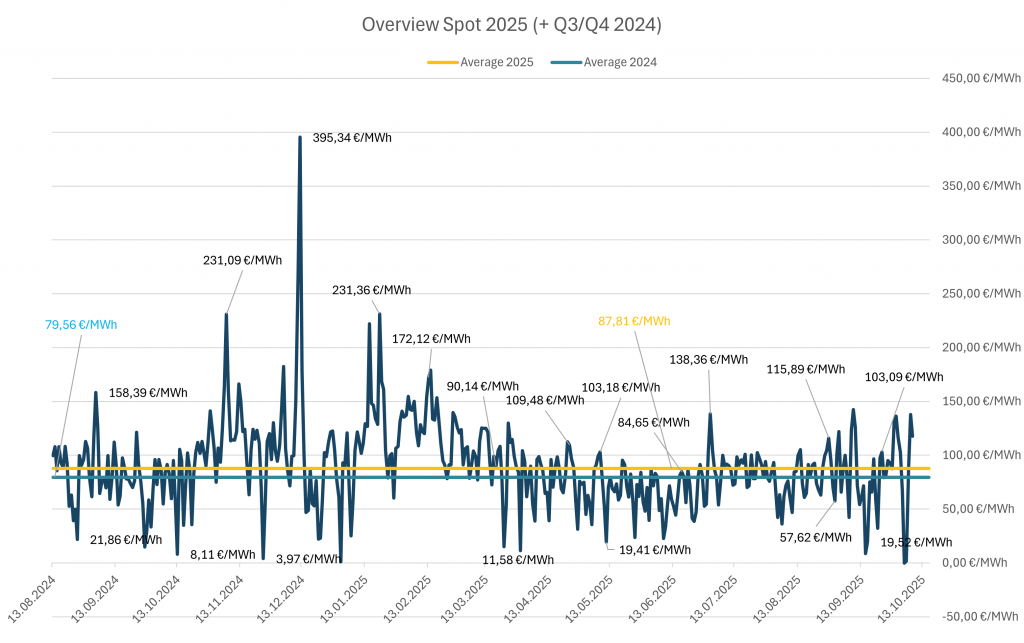Select the Average 2025 legend entry
This screenshot has height=643, width=1024.
[x=496, y=62]
